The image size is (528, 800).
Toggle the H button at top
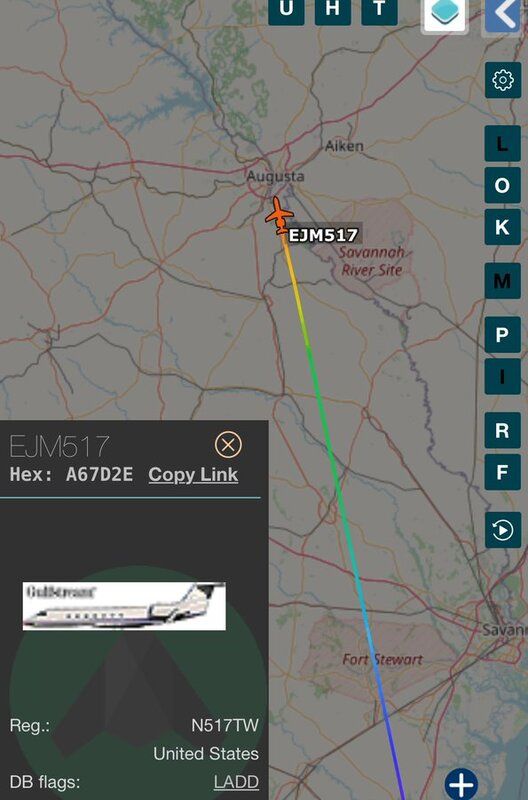[333, 10]
